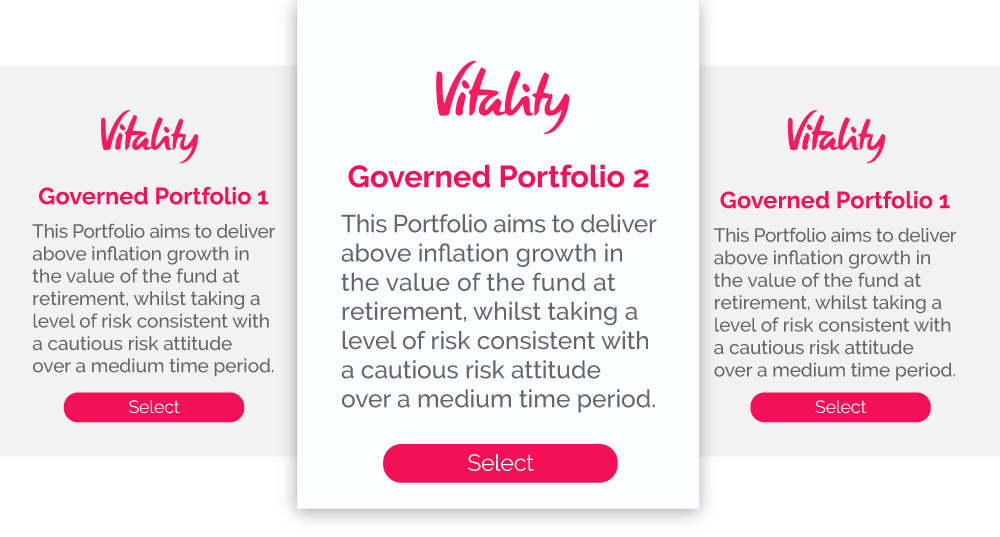This screenshot has height=537, width=1000.
Task: Click the left card's Governed Portfolio 1 heading
Action: click(x=153, y=196)
